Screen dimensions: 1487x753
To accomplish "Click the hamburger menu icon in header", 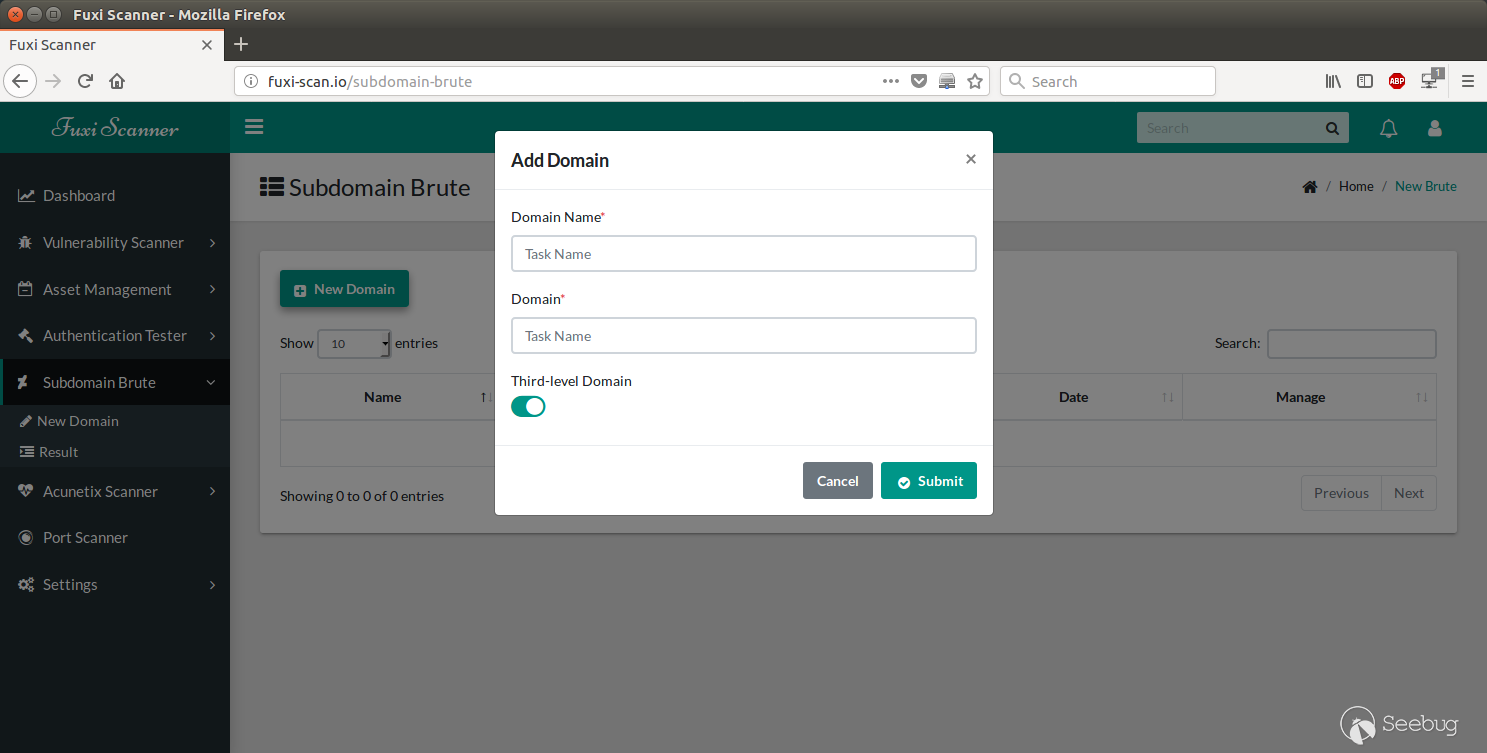I will tap(253, 127).
